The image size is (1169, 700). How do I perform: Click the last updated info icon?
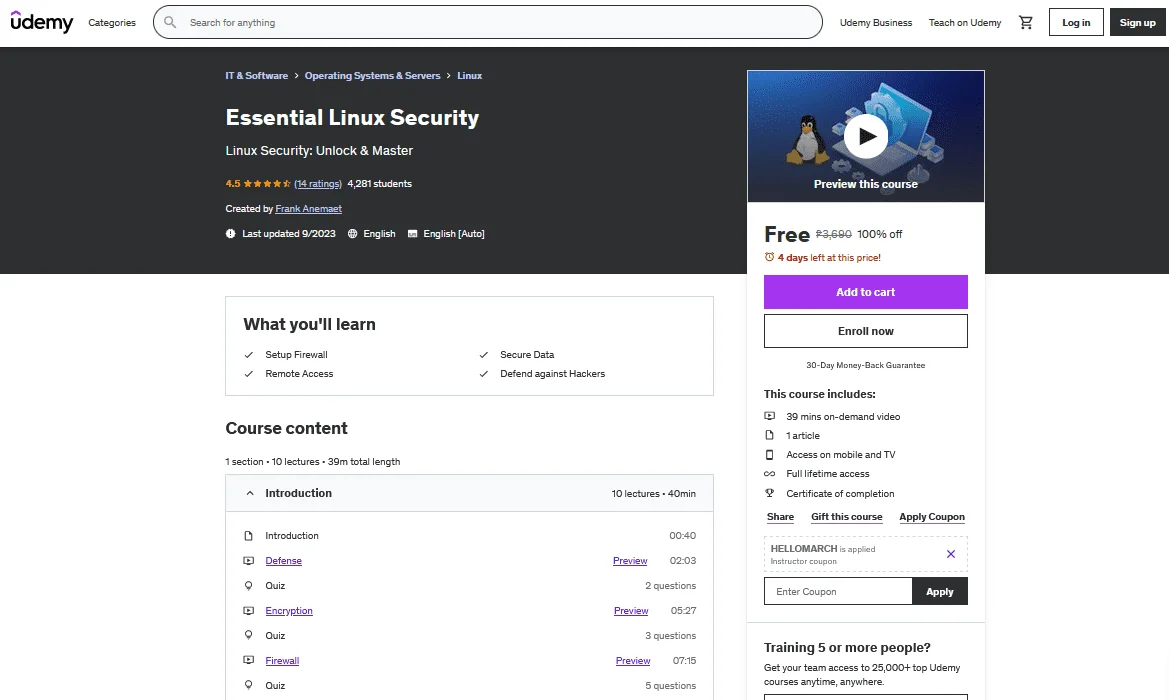230,233
